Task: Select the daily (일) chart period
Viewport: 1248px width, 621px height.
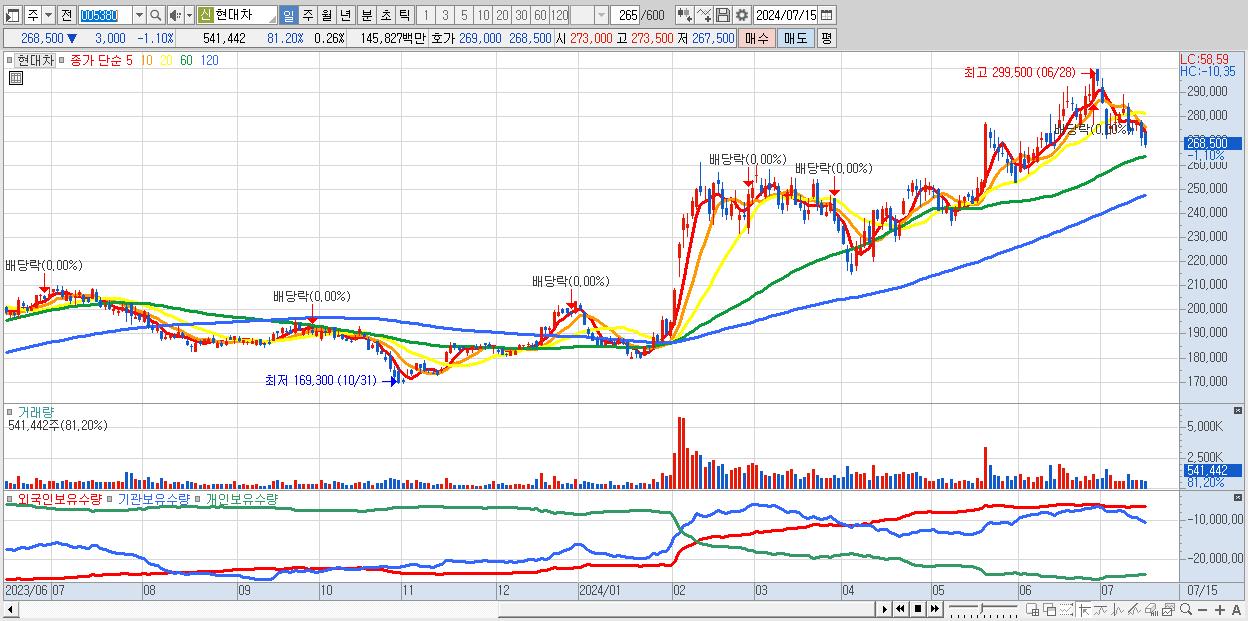Action: tap(288, 15)
